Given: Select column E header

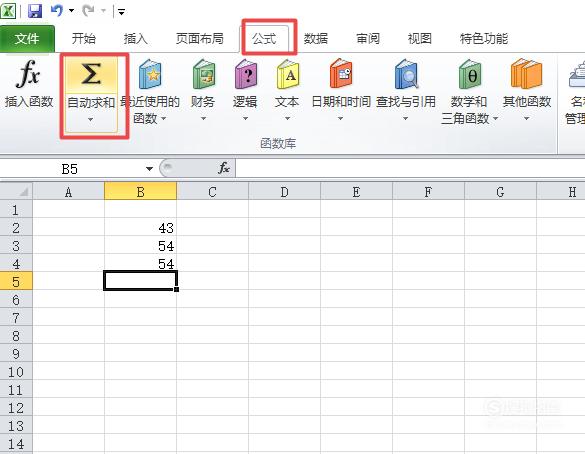Looking at the screenshot, I should point(356,192).
